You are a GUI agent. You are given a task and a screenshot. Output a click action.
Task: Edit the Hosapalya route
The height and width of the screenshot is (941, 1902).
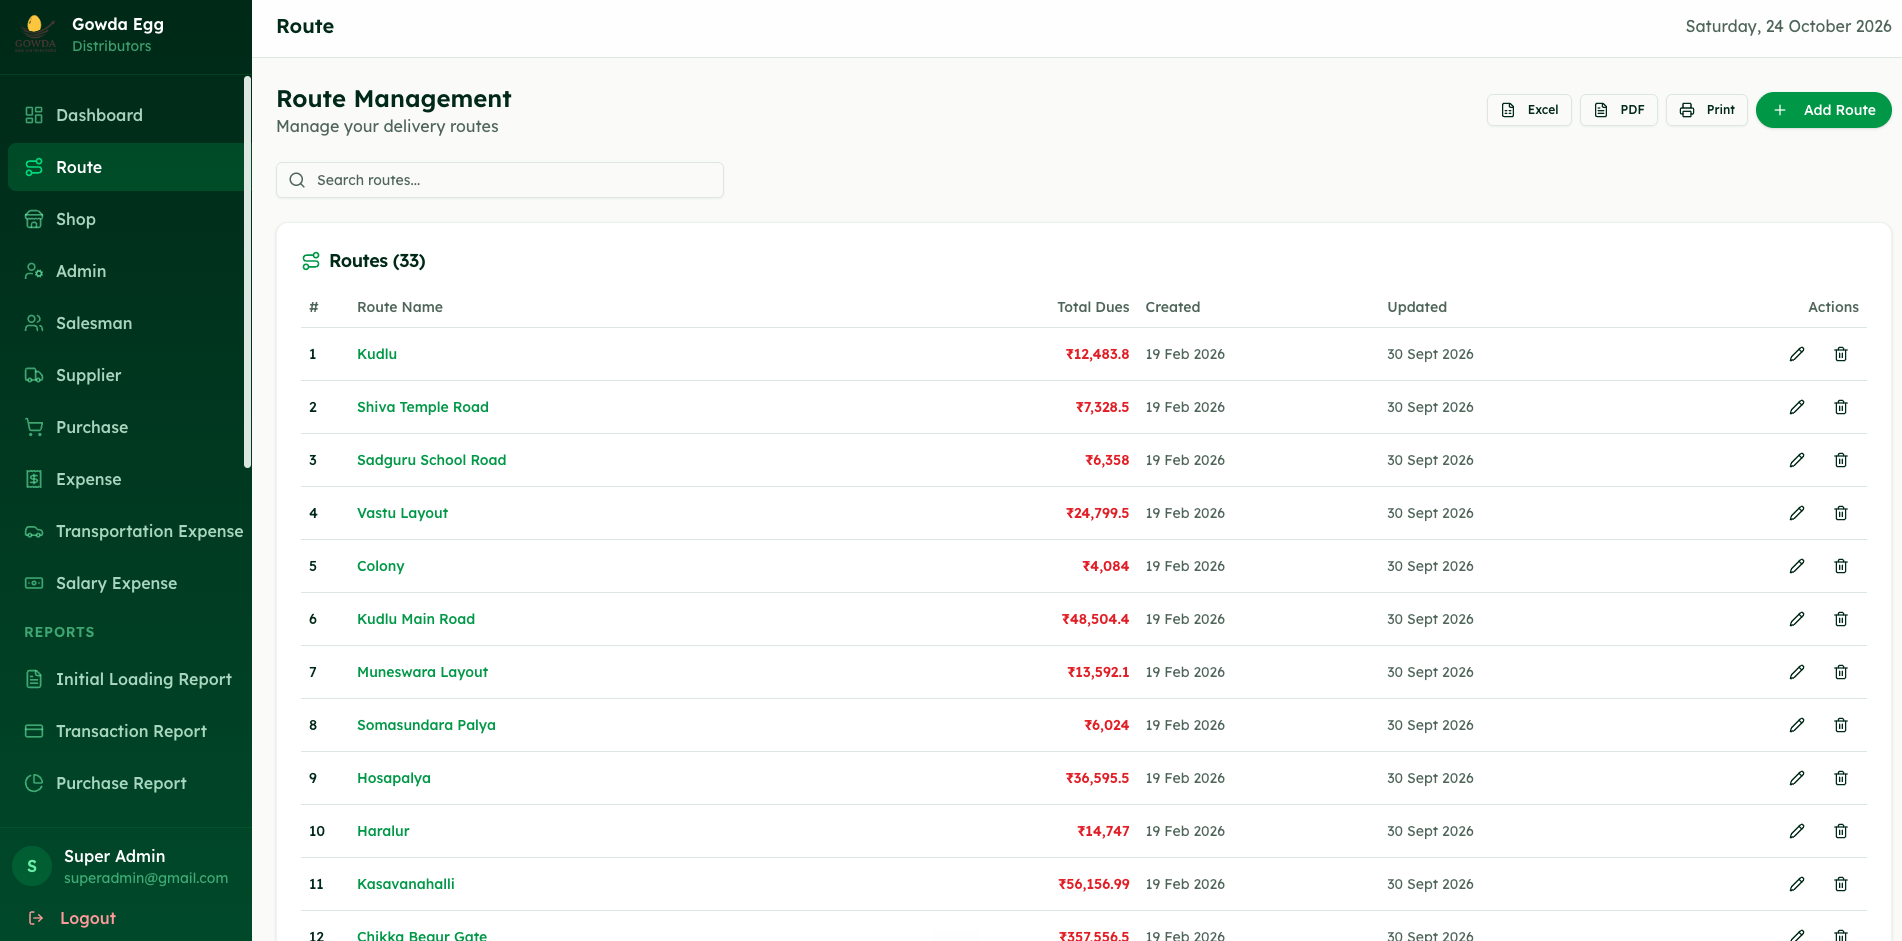(1797, 778)
